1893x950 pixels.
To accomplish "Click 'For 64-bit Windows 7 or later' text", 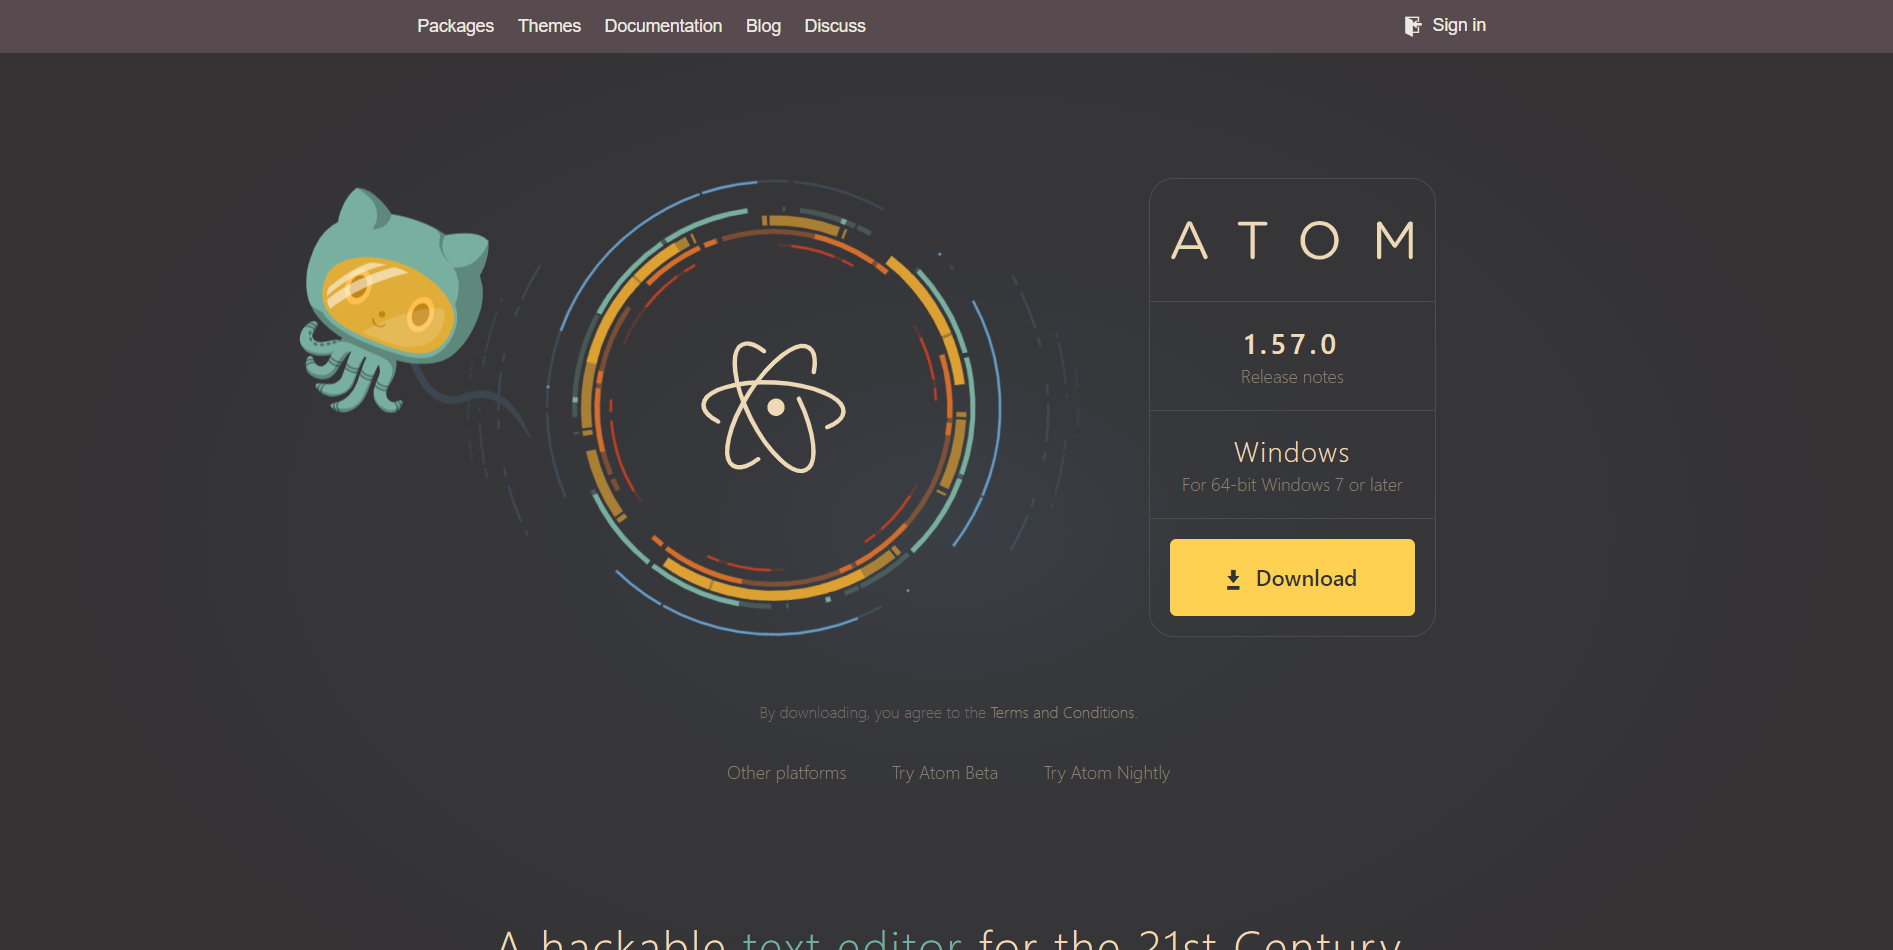I will [1292, 485].
